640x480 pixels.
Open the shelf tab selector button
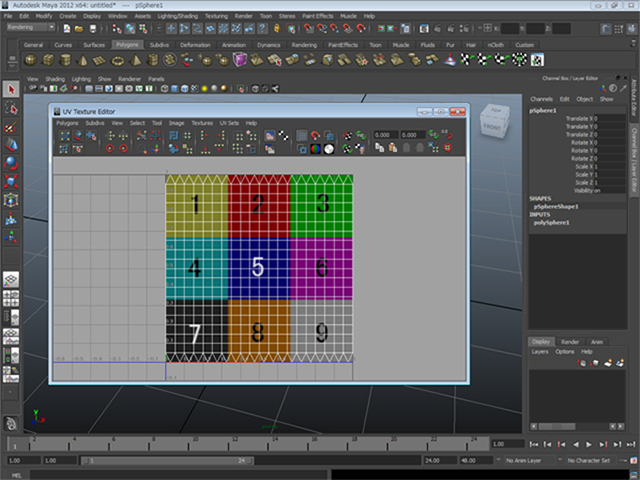pos(12,58)
